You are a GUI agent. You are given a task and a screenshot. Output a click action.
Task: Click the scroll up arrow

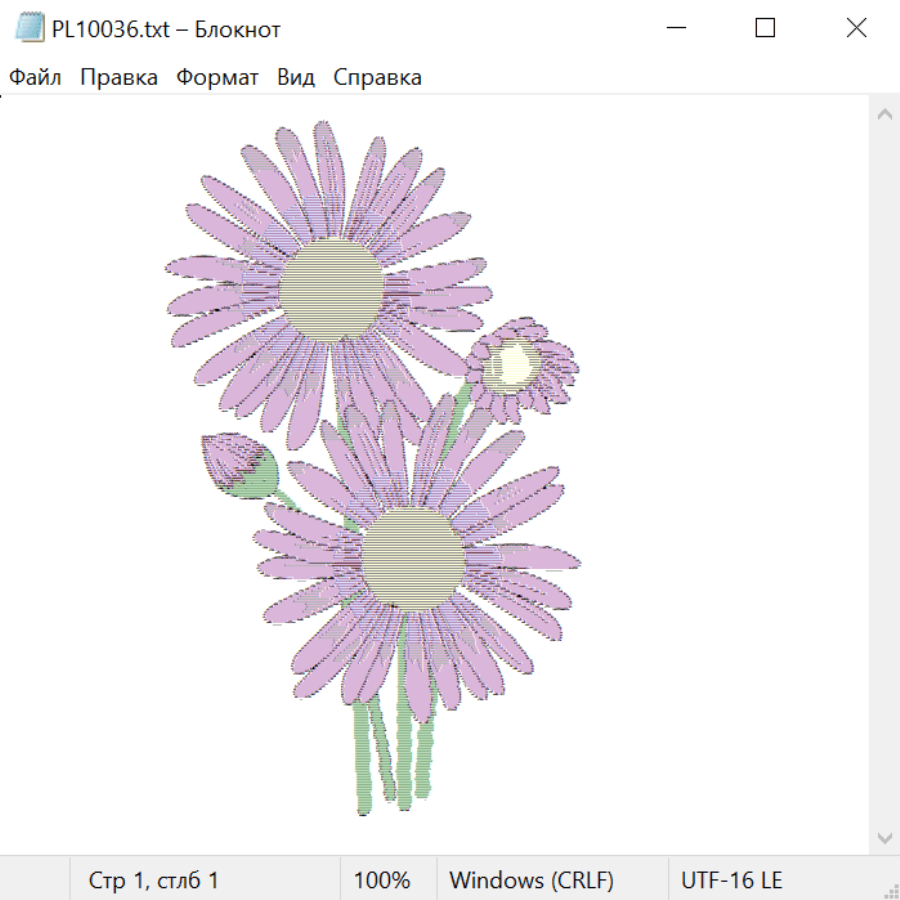point(884,115)
